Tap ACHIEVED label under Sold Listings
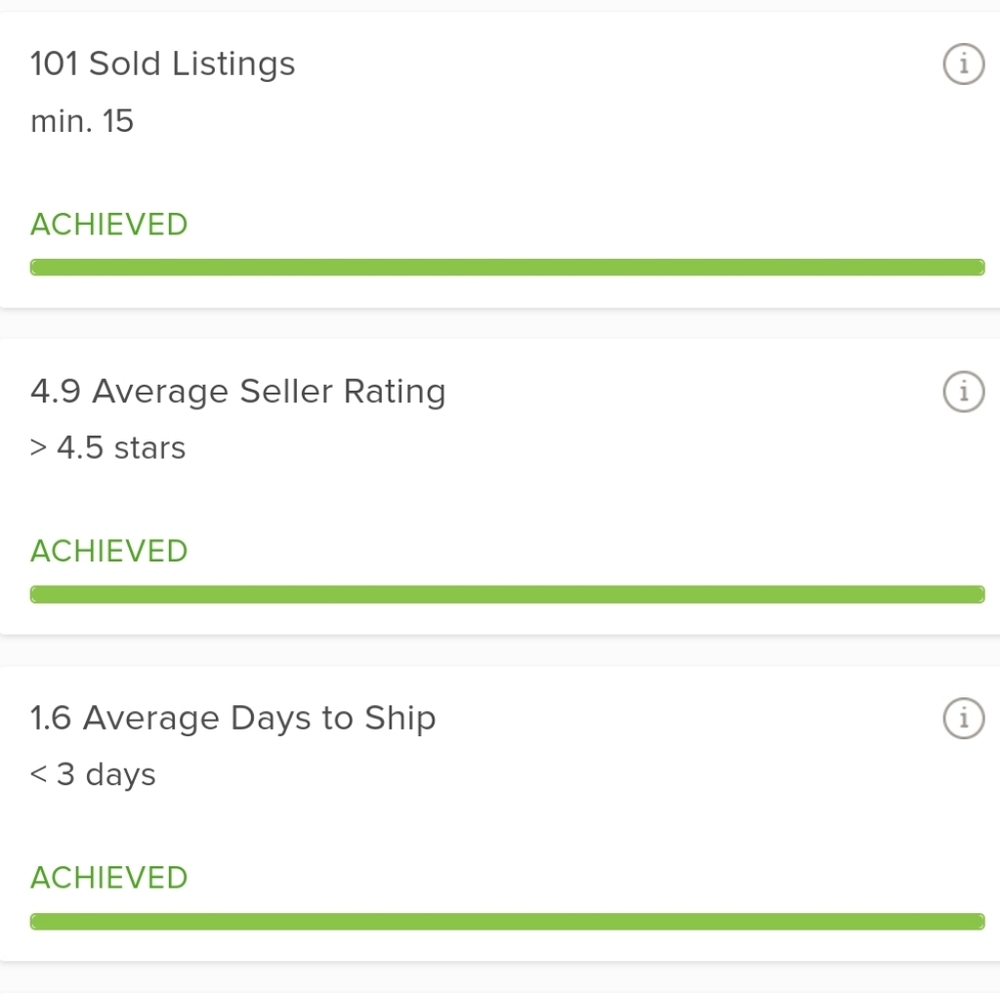1000x1000 pixels. 109,224
